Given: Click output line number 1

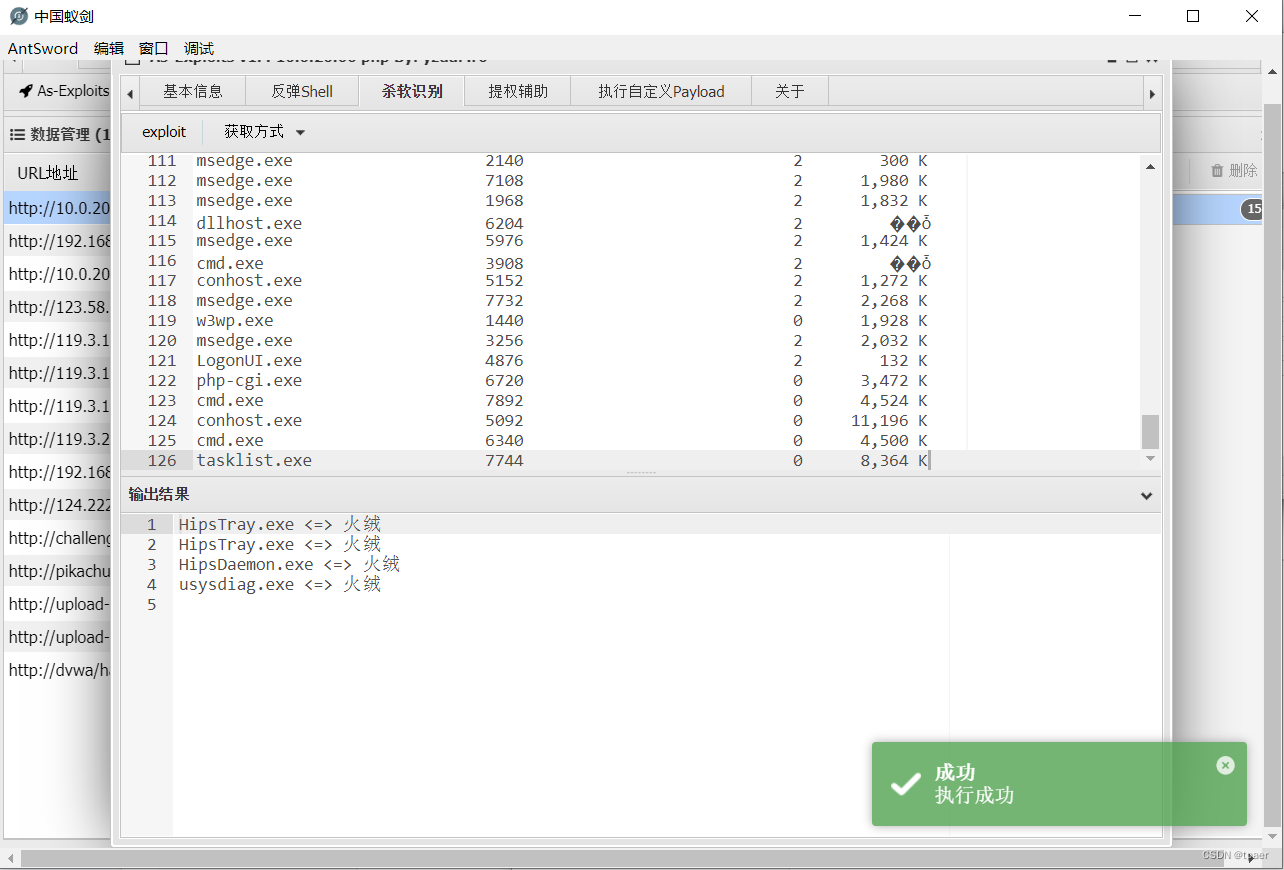Looking at the screenshot, I should pos(152,525).
